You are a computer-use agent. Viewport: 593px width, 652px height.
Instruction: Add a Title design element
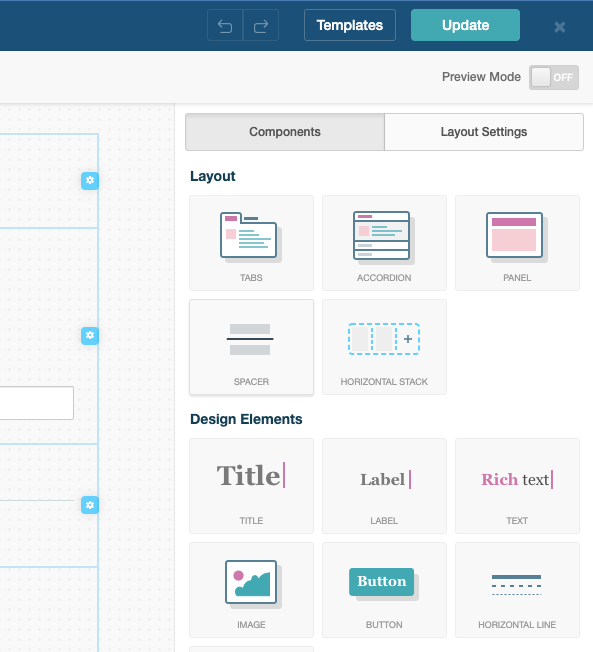coord(251,486)
